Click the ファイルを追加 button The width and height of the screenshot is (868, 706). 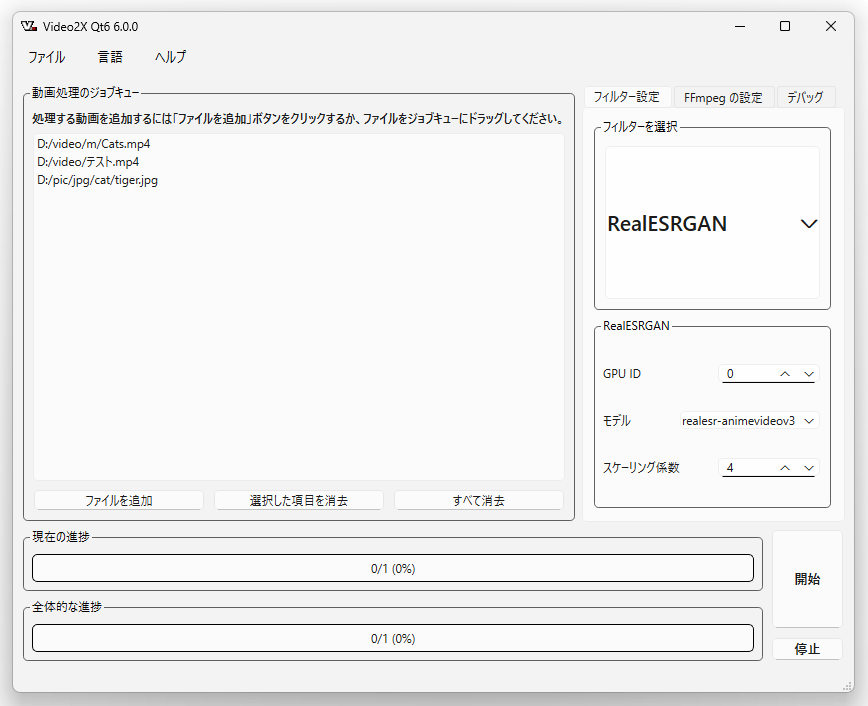pos(118,501)
